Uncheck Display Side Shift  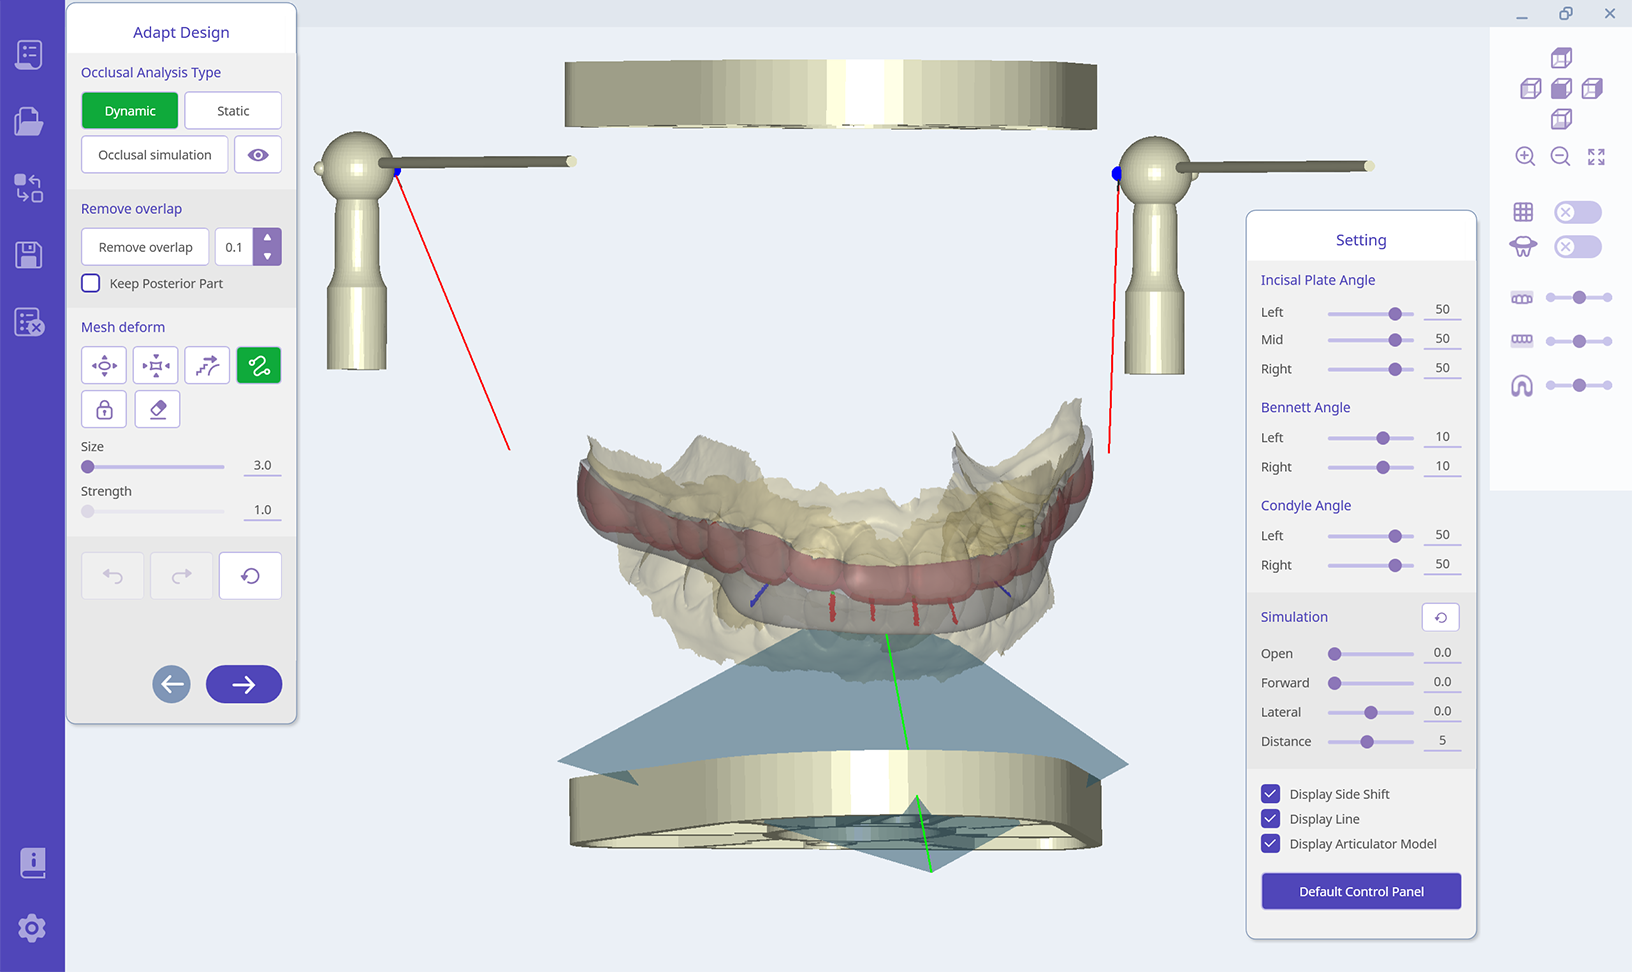point(1271,794)
